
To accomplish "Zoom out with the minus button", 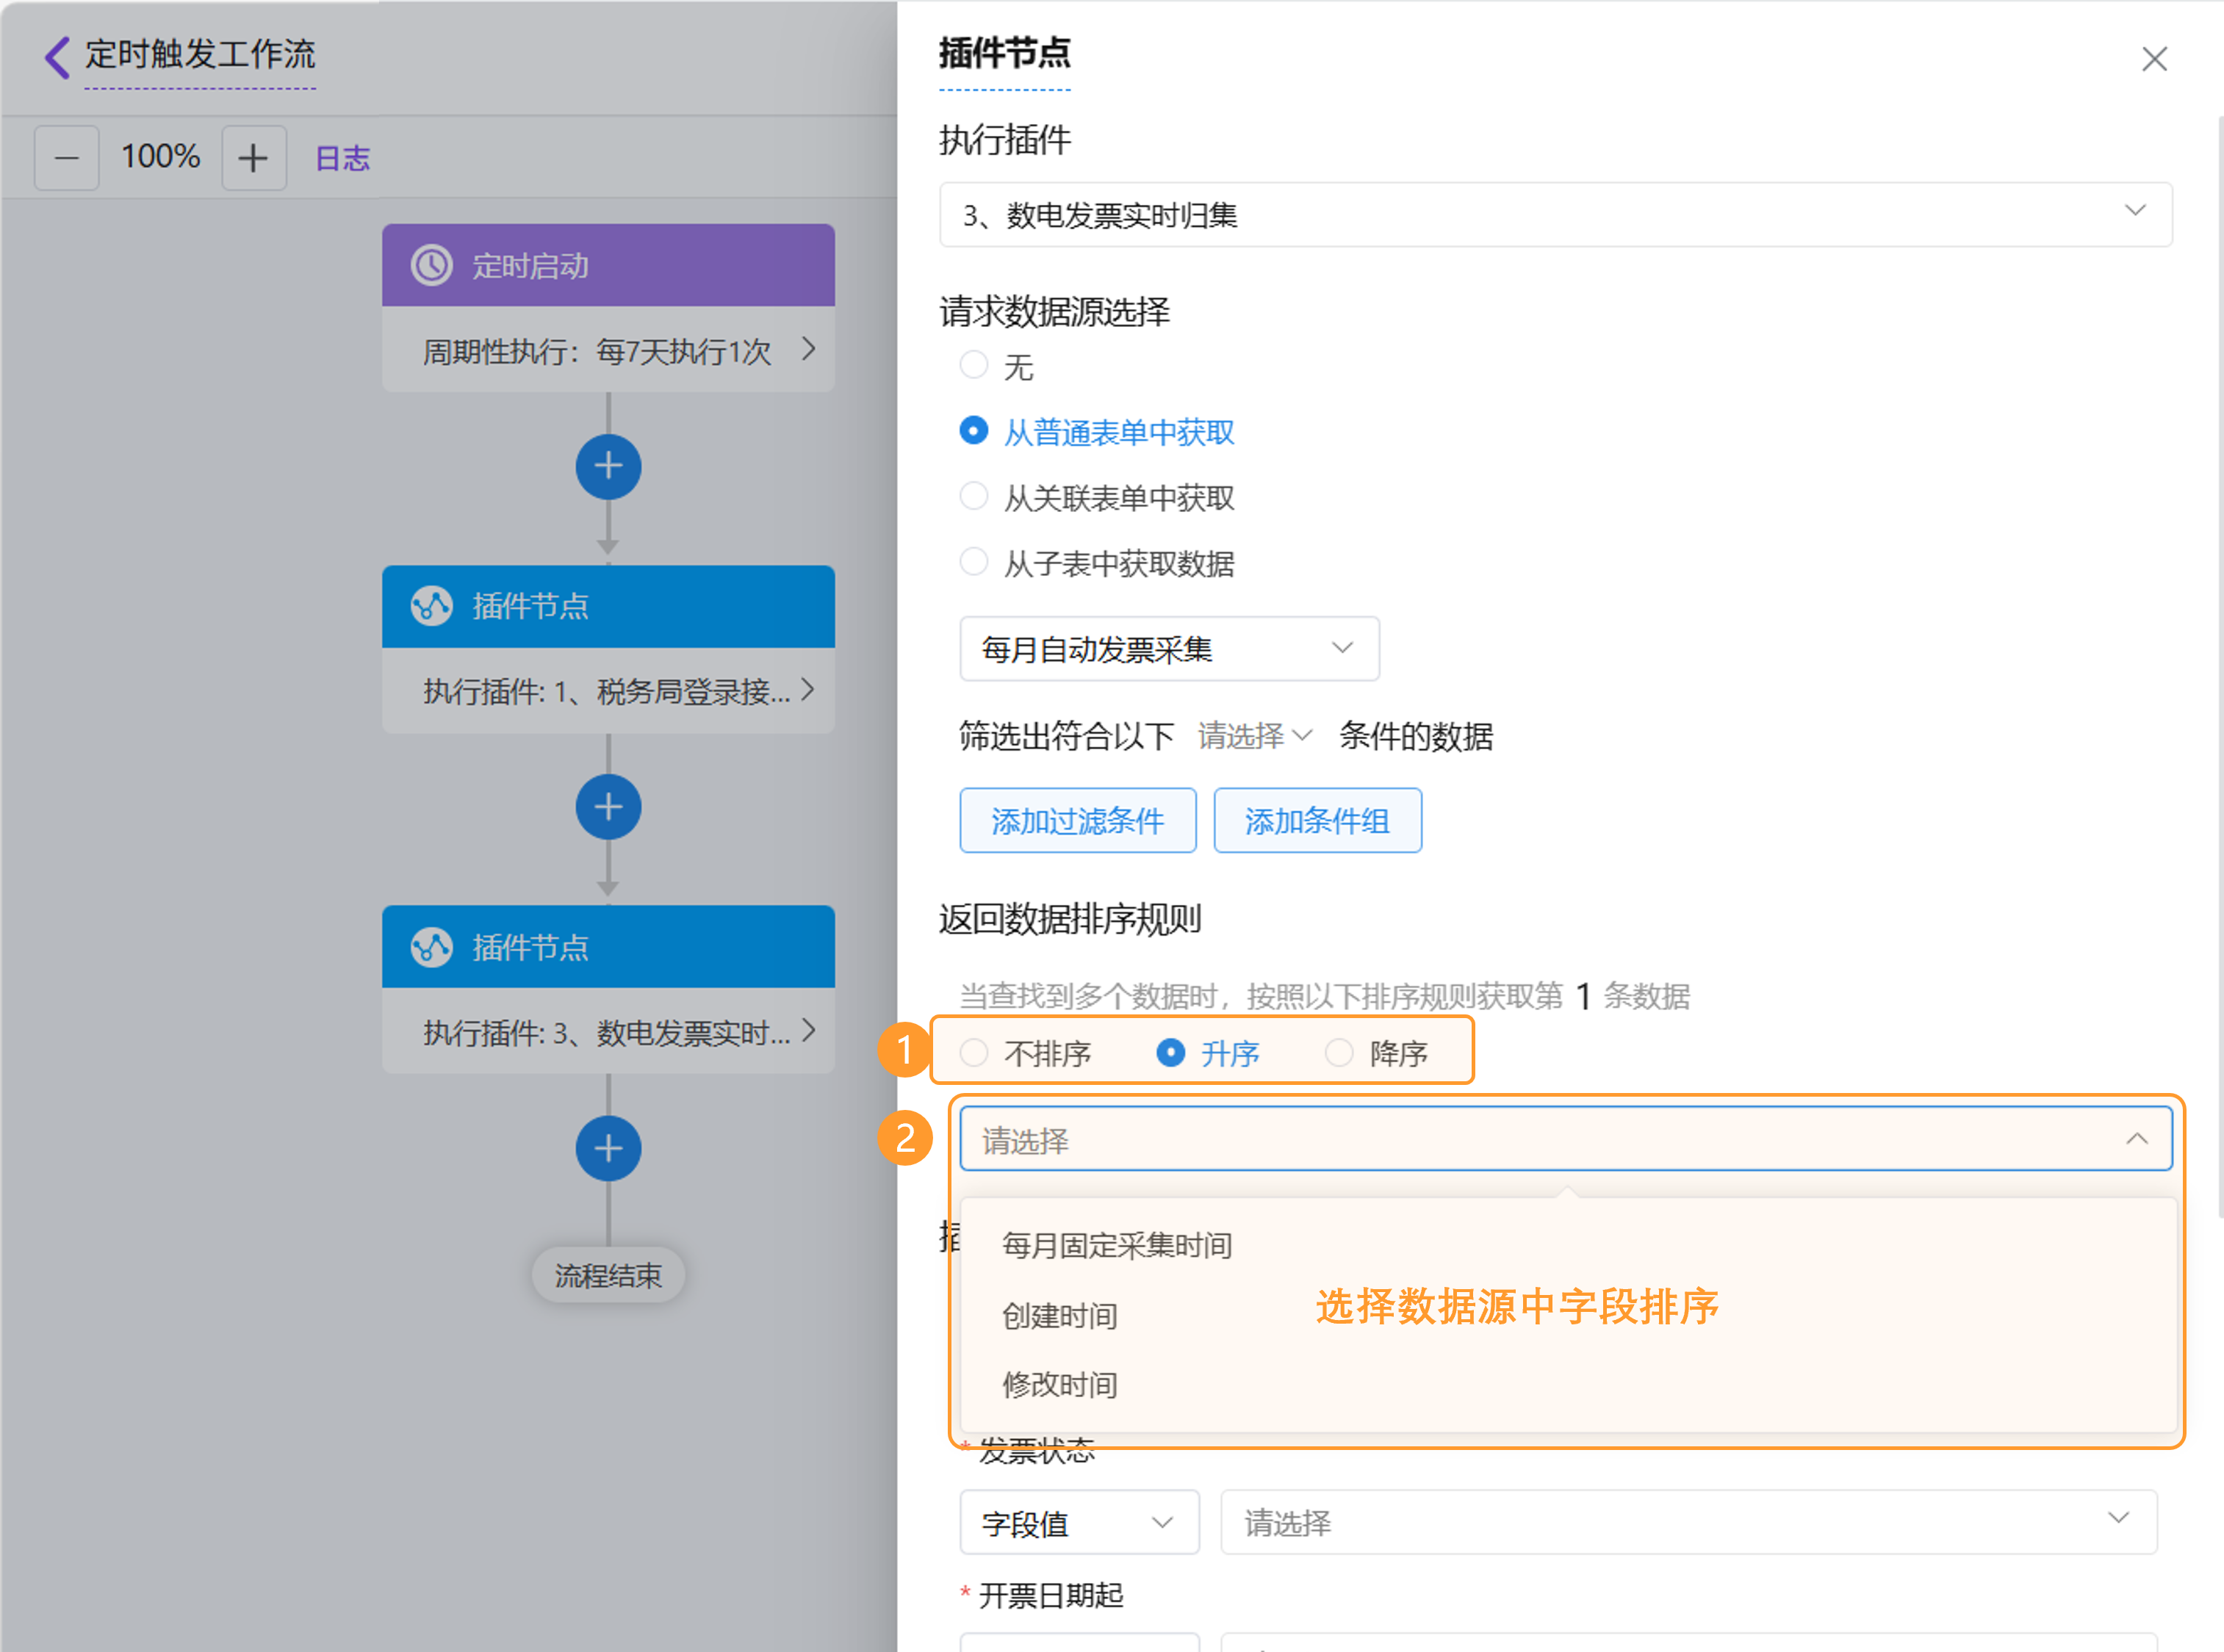I will point(66,158).
